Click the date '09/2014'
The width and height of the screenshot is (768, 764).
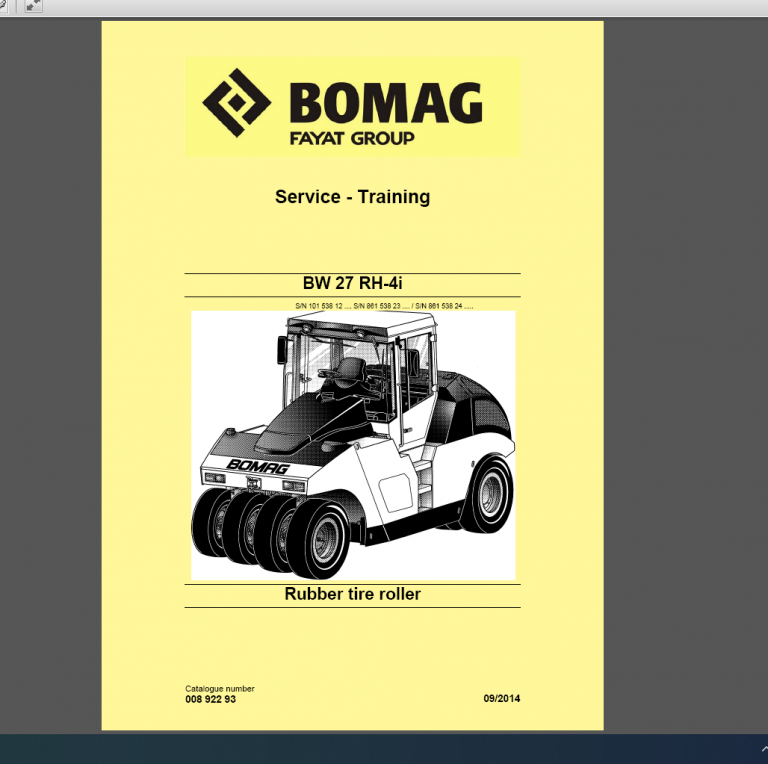[x=502, y=699]
